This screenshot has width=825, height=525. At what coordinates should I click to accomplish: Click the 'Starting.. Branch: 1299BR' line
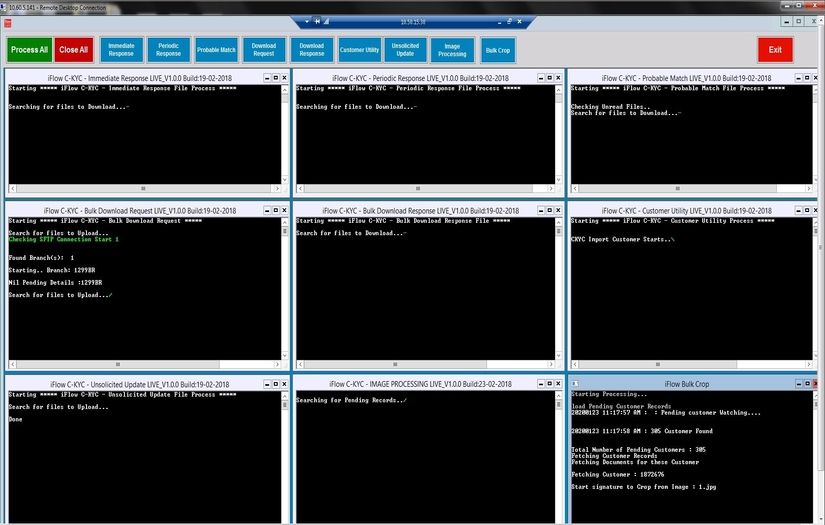click(x=52, y=270)
